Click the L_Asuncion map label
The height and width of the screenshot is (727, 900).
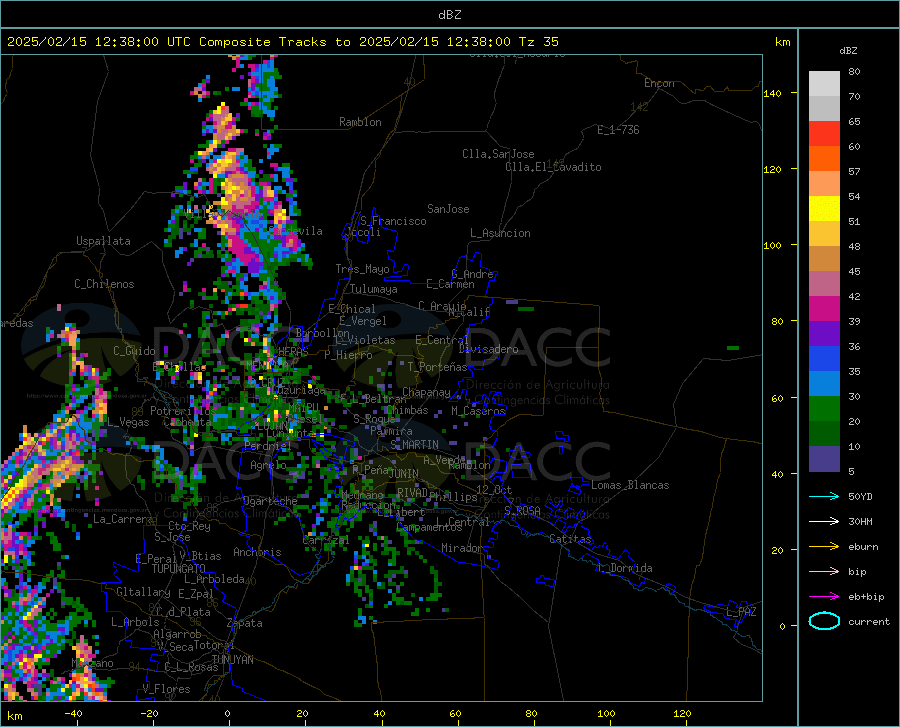500,233
